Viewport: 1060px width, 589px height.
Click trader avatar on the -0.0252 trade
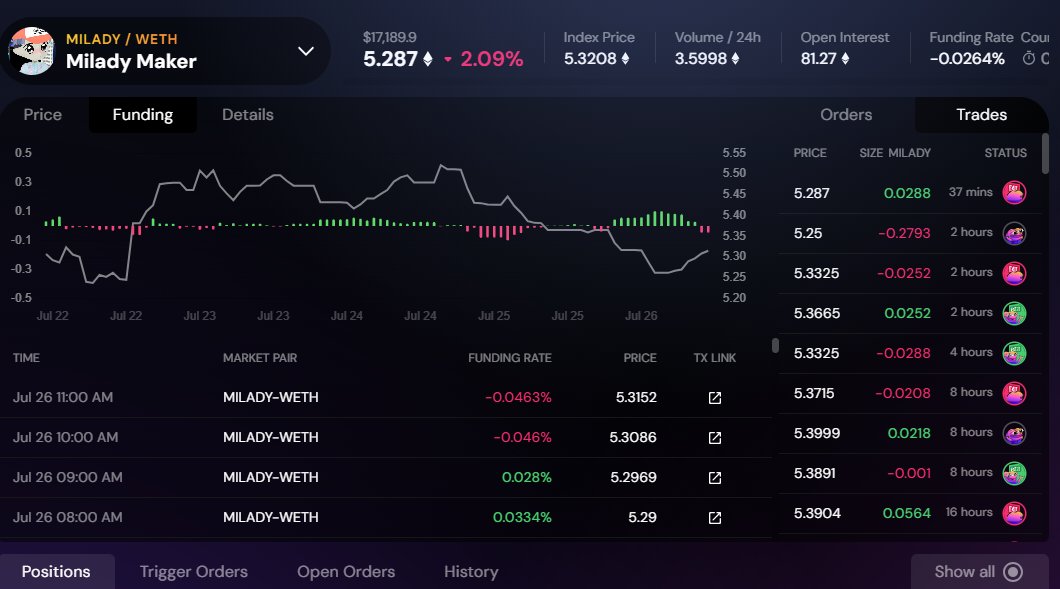point(1014,273)
